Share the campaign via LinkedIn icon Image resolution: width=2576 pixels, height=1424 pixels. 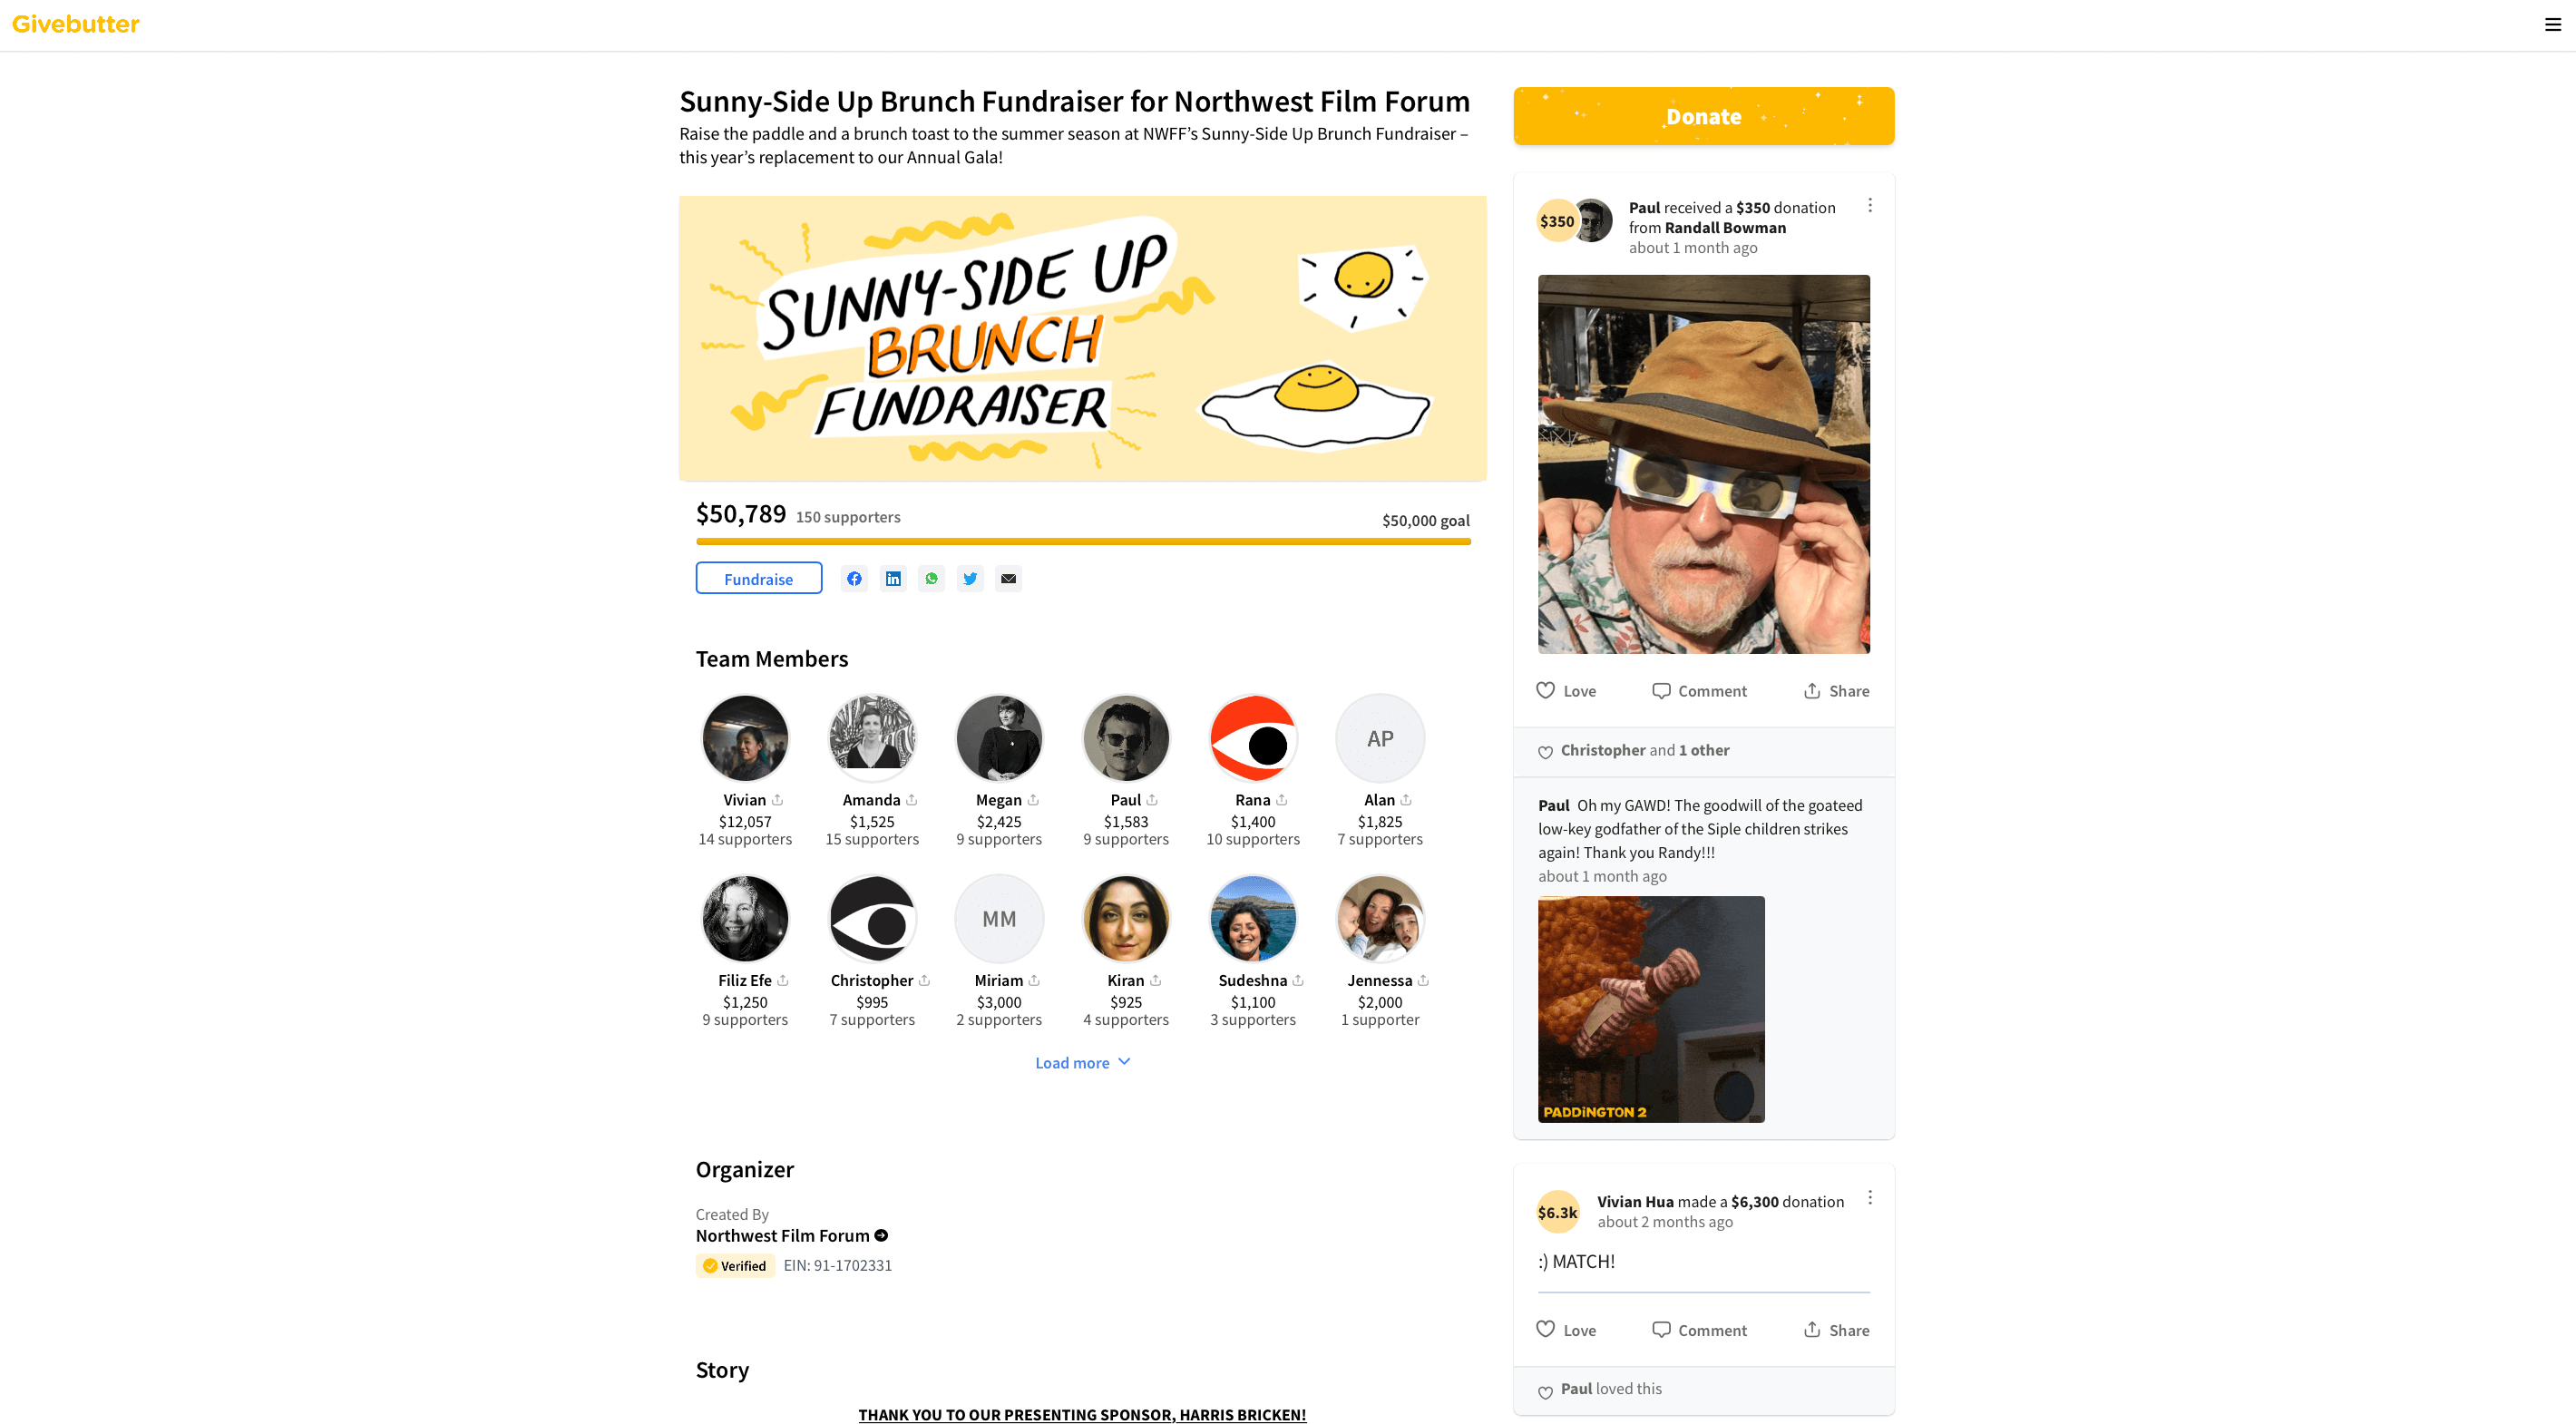tap(893, 578)
